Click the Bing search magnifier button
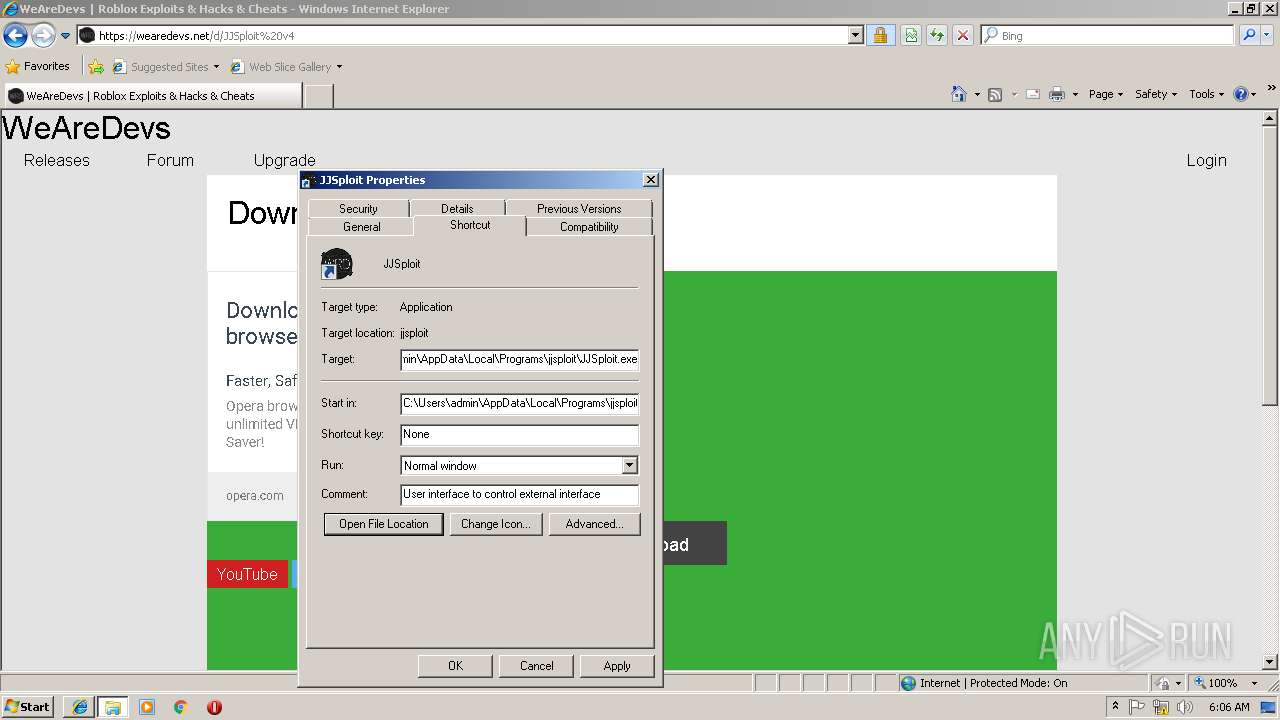This screenshot has width=1280, height=720. (1249, 35)
